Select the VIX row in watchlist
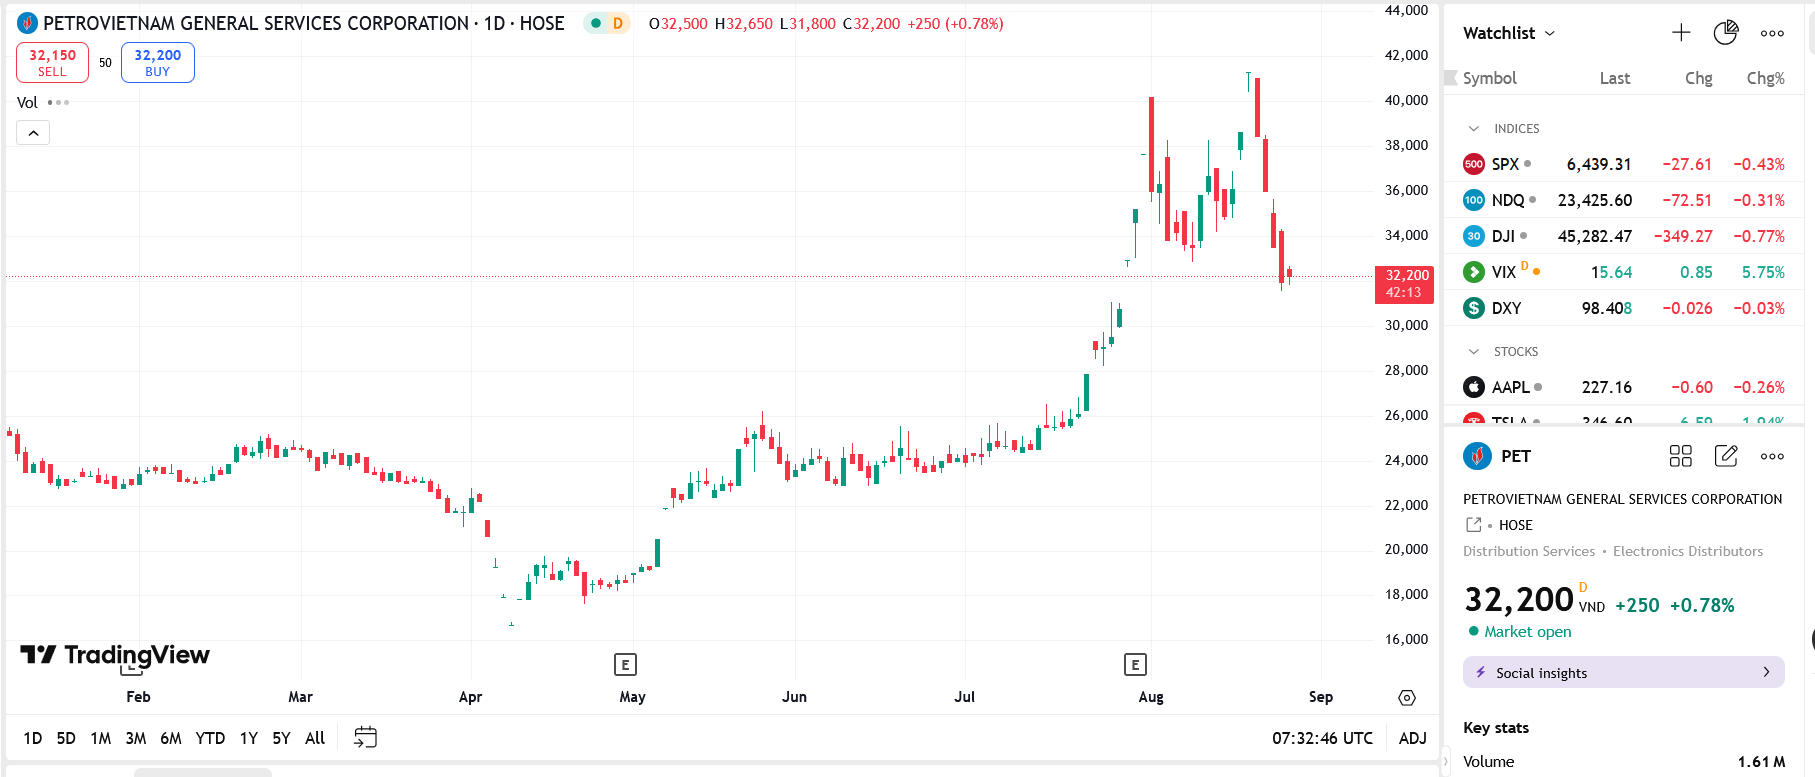This screenshot has width=1815, height=777. [x=1624, y=272]
